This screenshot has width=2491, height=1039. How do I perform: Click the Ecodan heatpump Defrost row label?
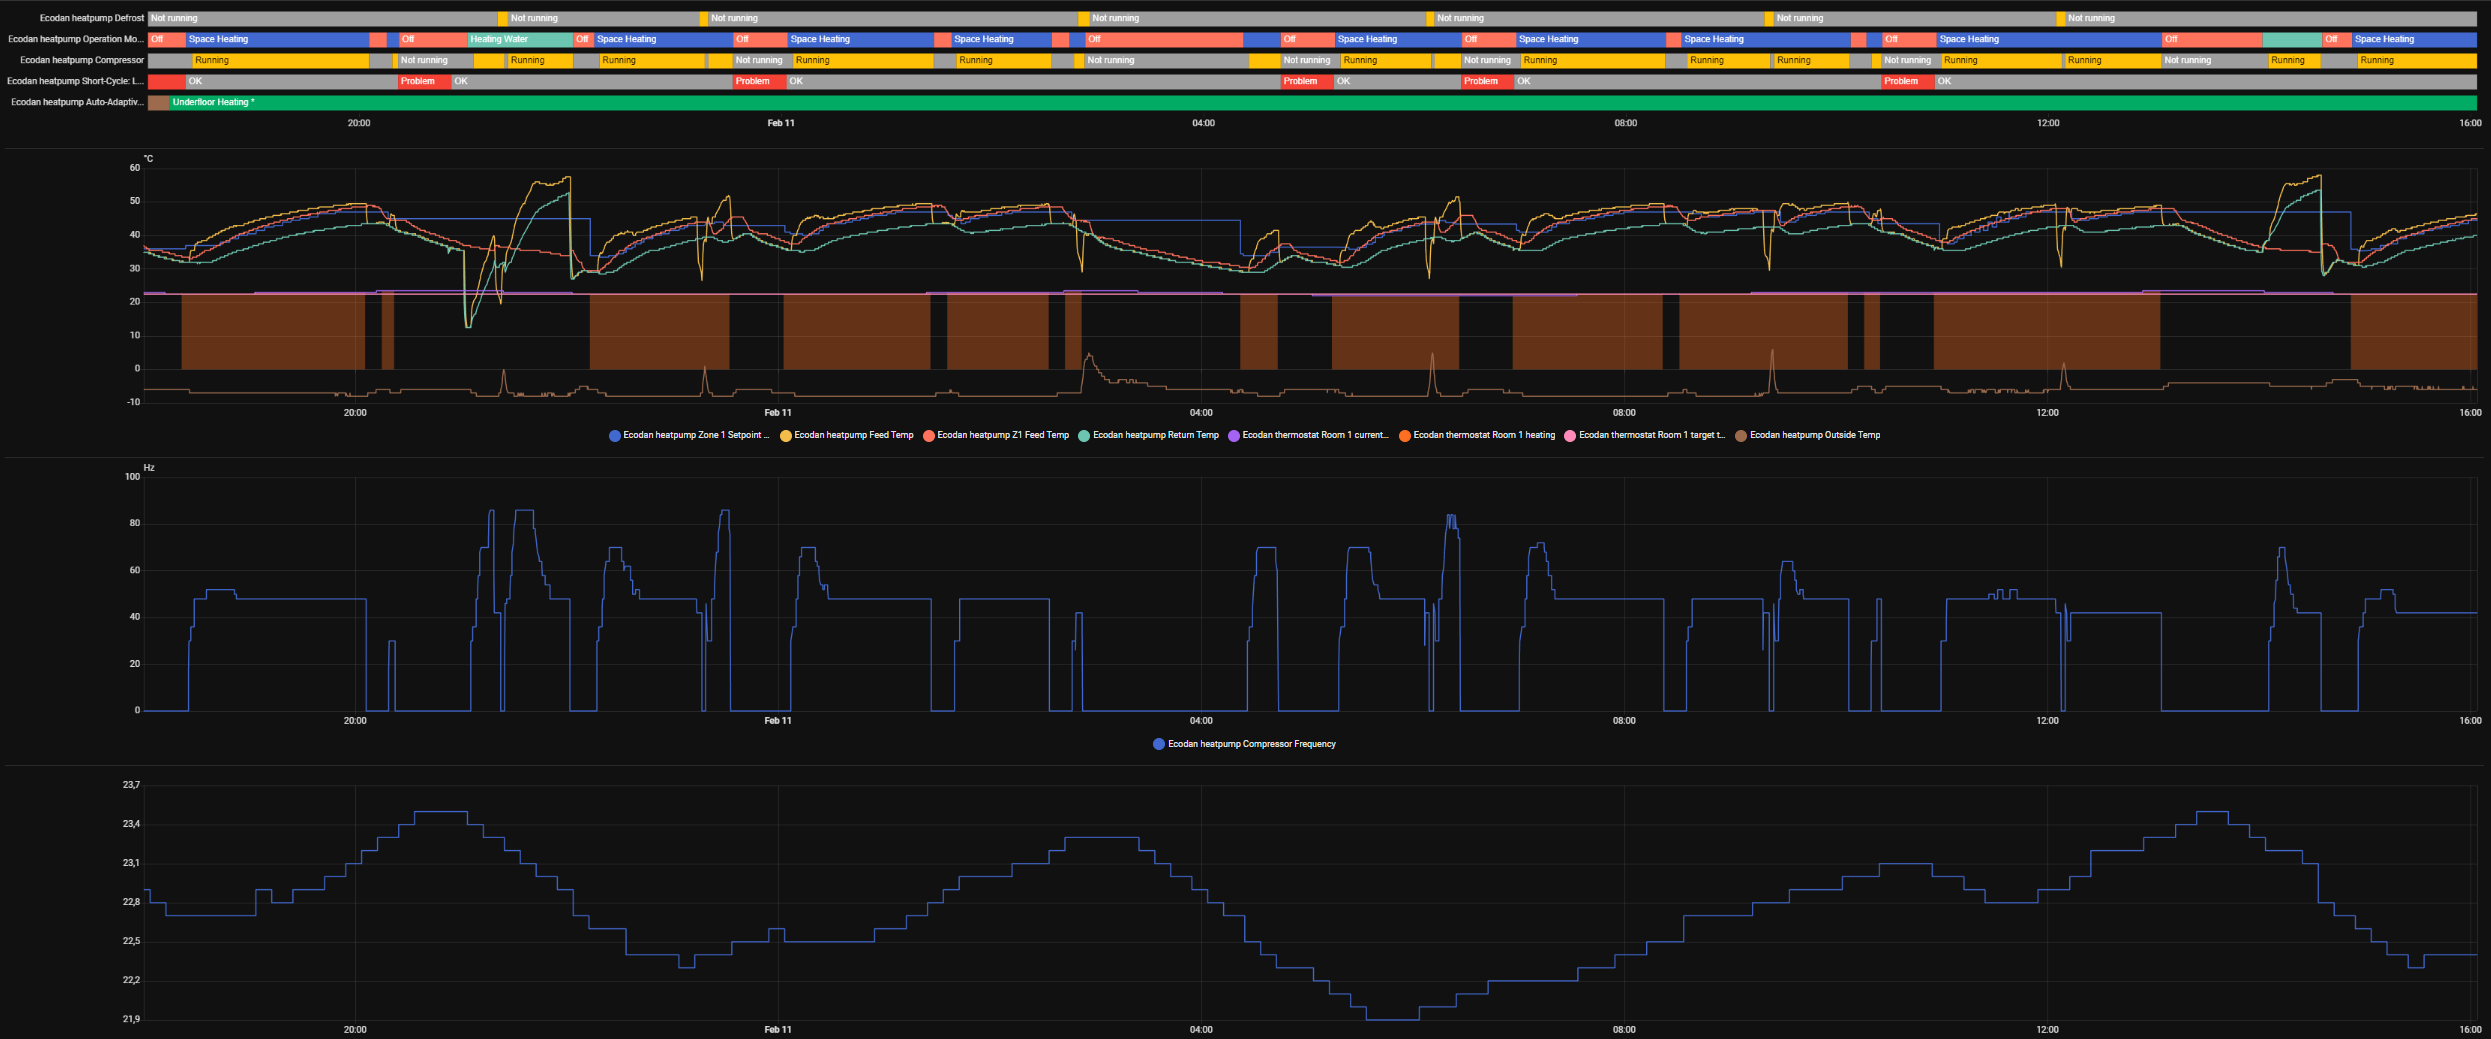pos(91,18)
